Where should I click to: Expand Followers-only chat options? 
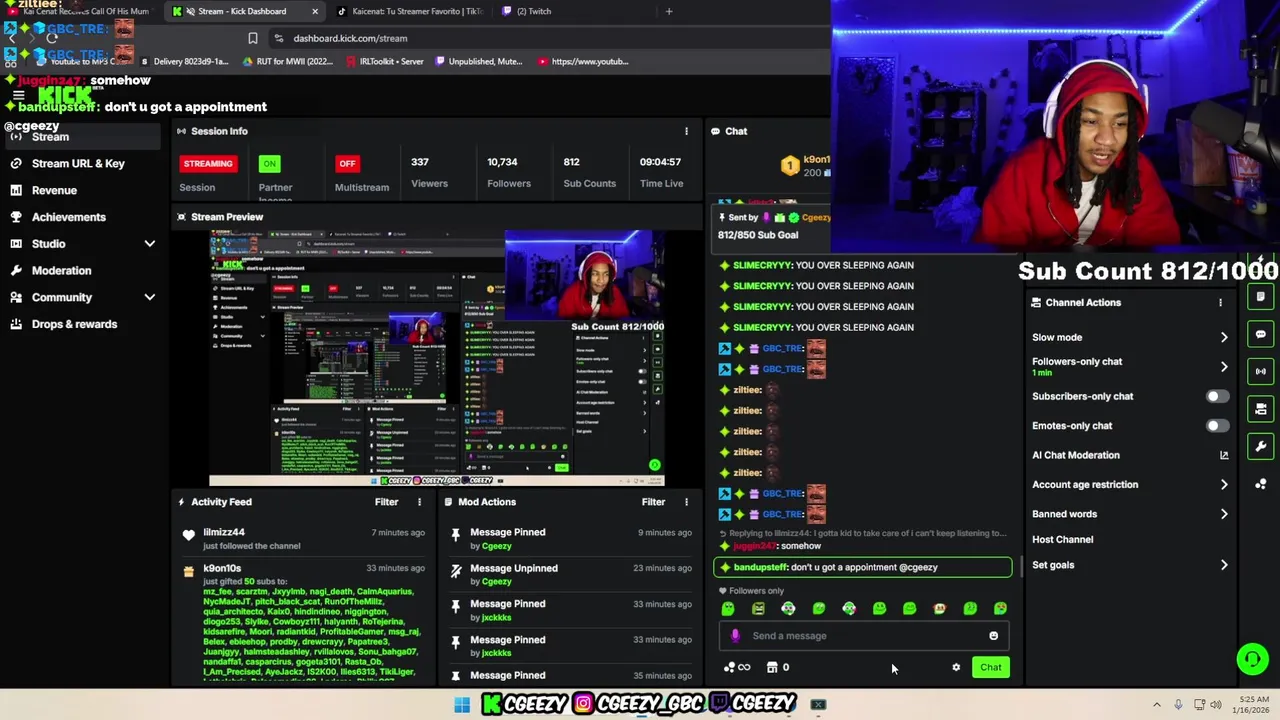(1224, 367)
